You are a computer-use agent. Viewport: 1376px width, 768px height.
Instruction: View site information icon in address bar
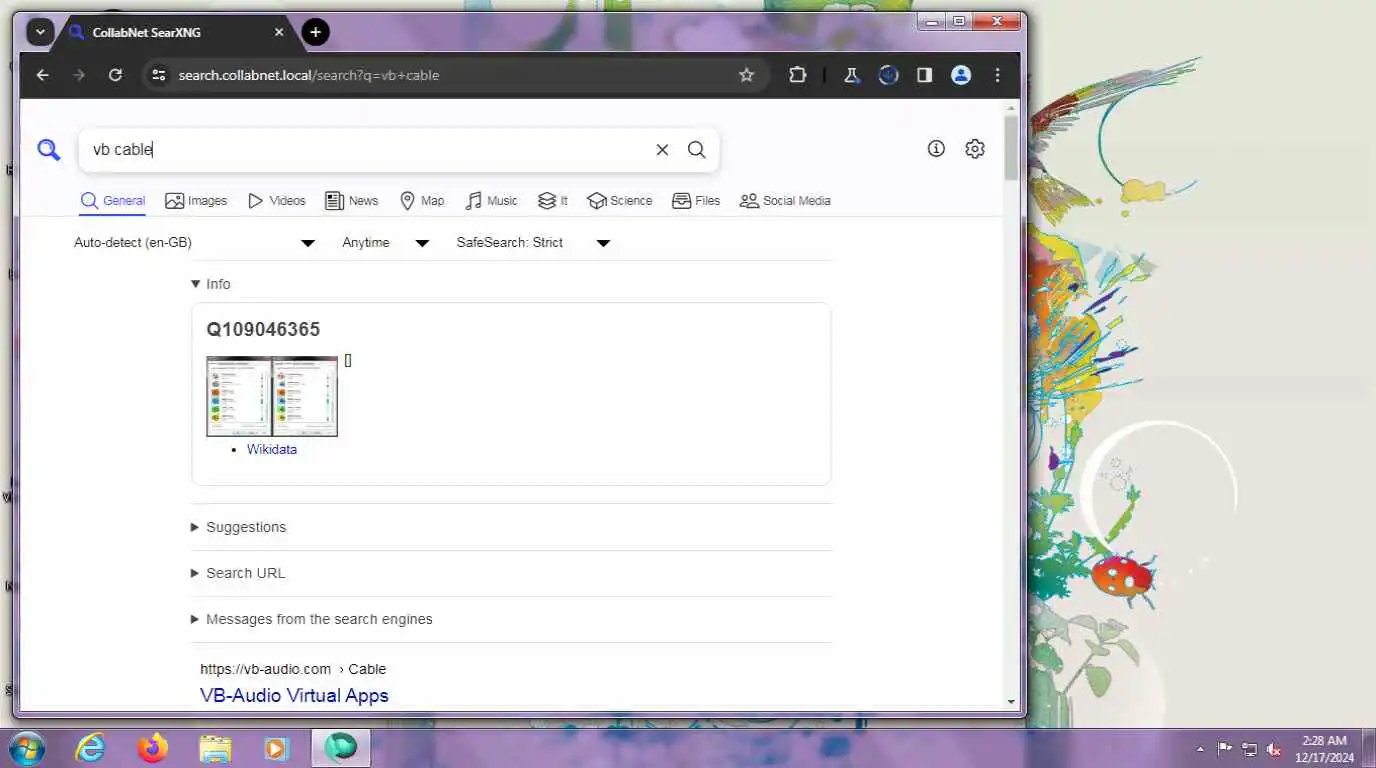(x=158, y=75)
